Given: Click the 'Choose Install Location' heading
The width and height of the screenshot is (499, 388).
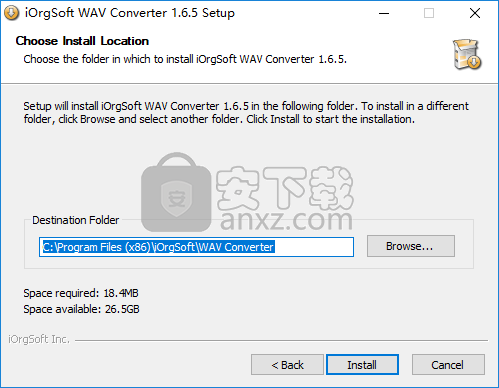Looking at the screenshot, I should 82,41.
